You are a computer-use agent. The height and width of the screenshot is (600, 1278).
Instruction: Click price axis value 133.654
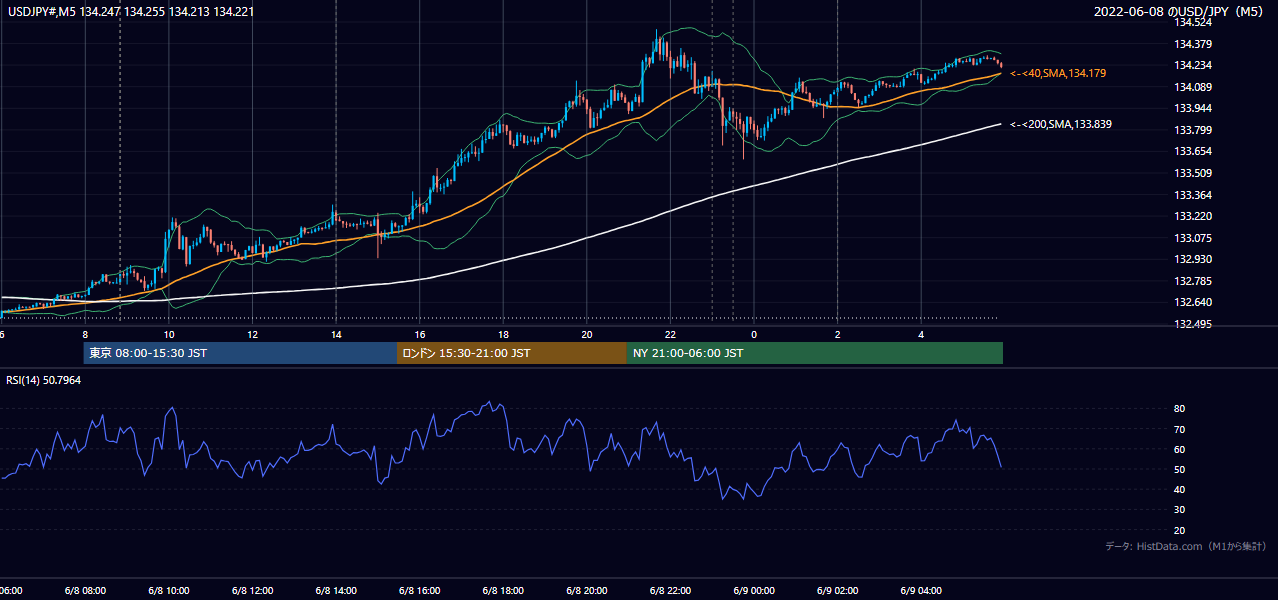[1192, 151]
